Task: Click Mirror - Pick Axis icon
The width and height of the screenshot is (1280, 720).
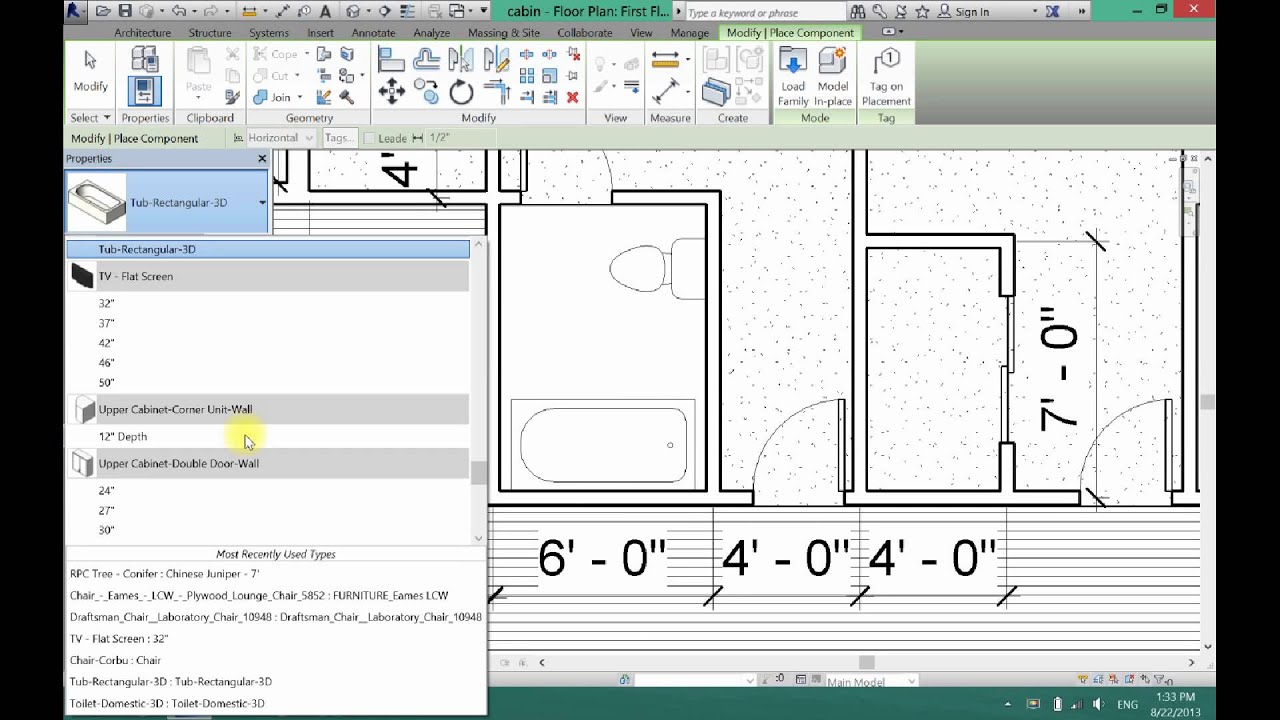Action: (x=461, y=60)
